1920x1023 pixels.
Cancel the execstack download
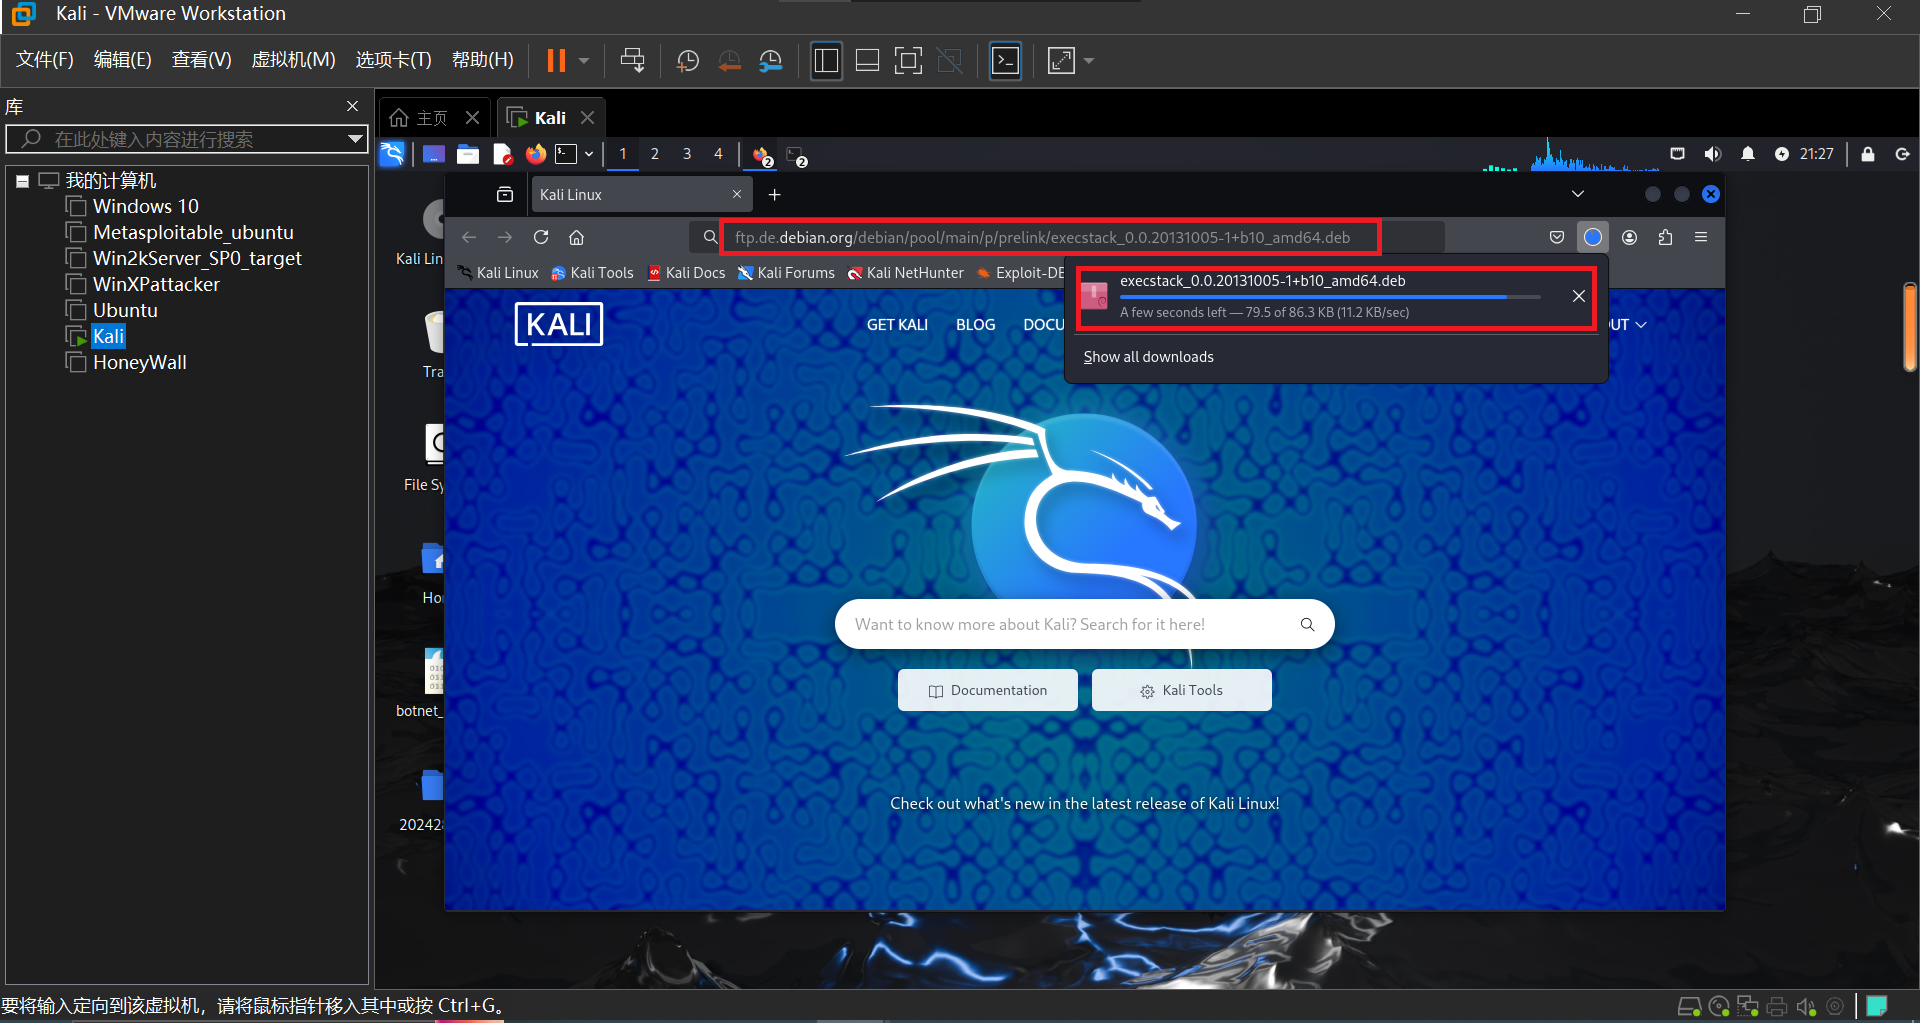pos(1578,296)
